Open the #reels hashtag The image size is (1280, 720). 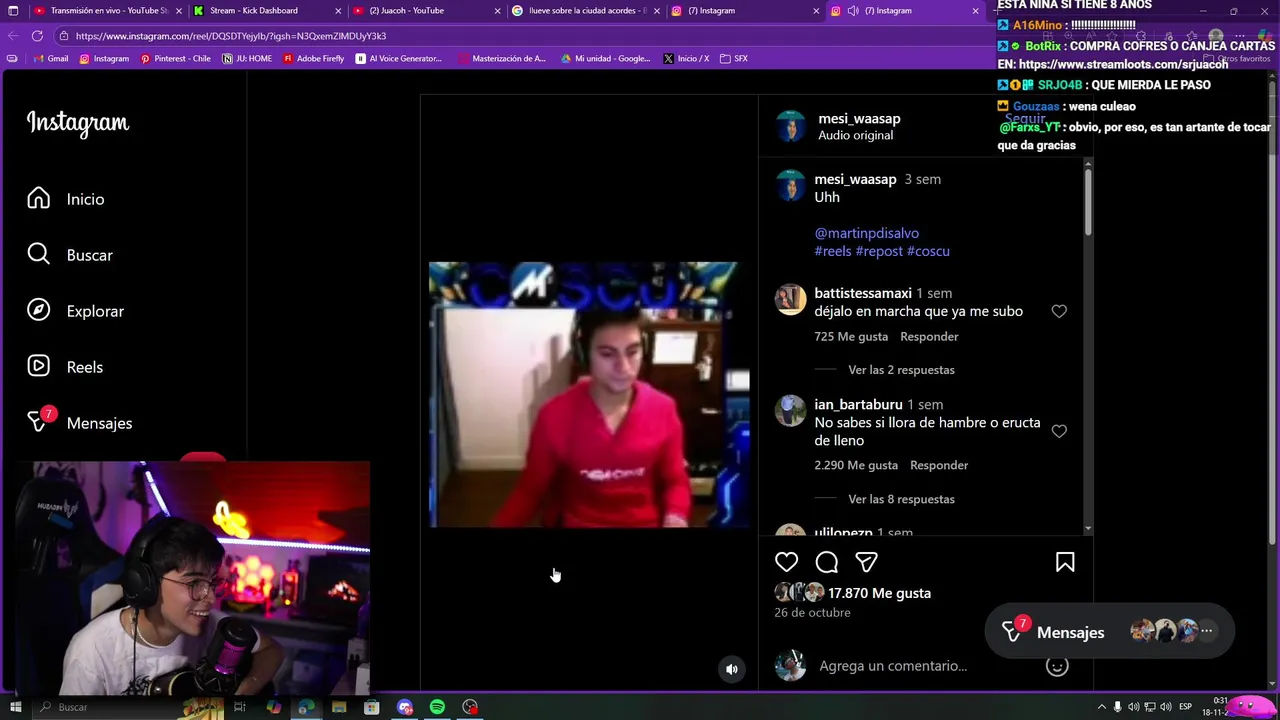(x=833, y=251)
